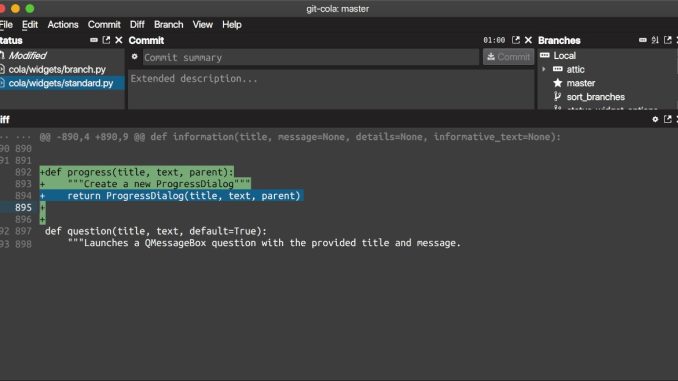Click the star icon beside master
The image size is (678, 381).
(x=558, y=83)
